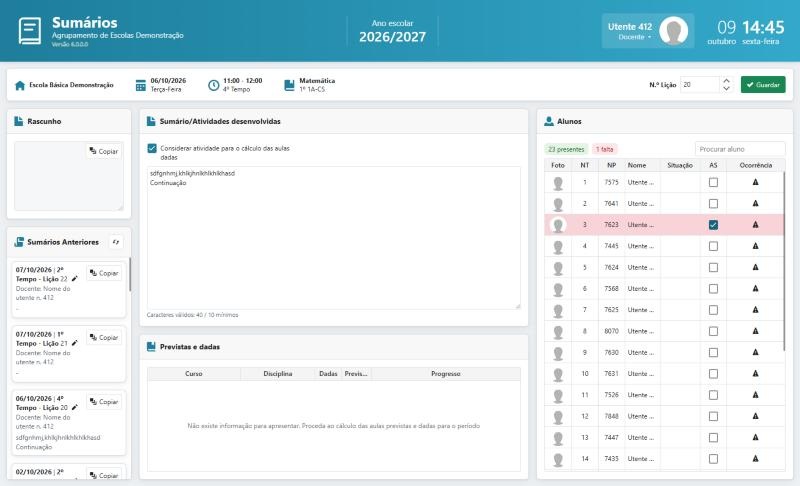
Task: Click inside the N.º Lição number field
Action: (700, 85)
